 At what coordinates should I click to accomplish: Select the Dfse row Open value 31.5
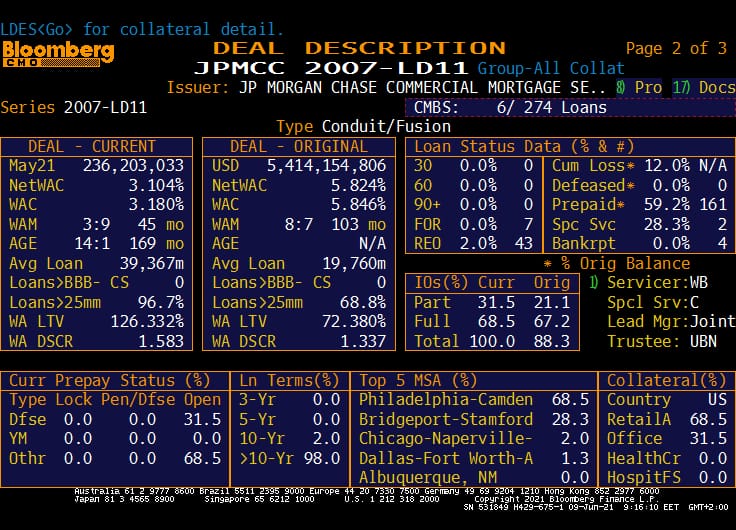(x=202, y=420)
